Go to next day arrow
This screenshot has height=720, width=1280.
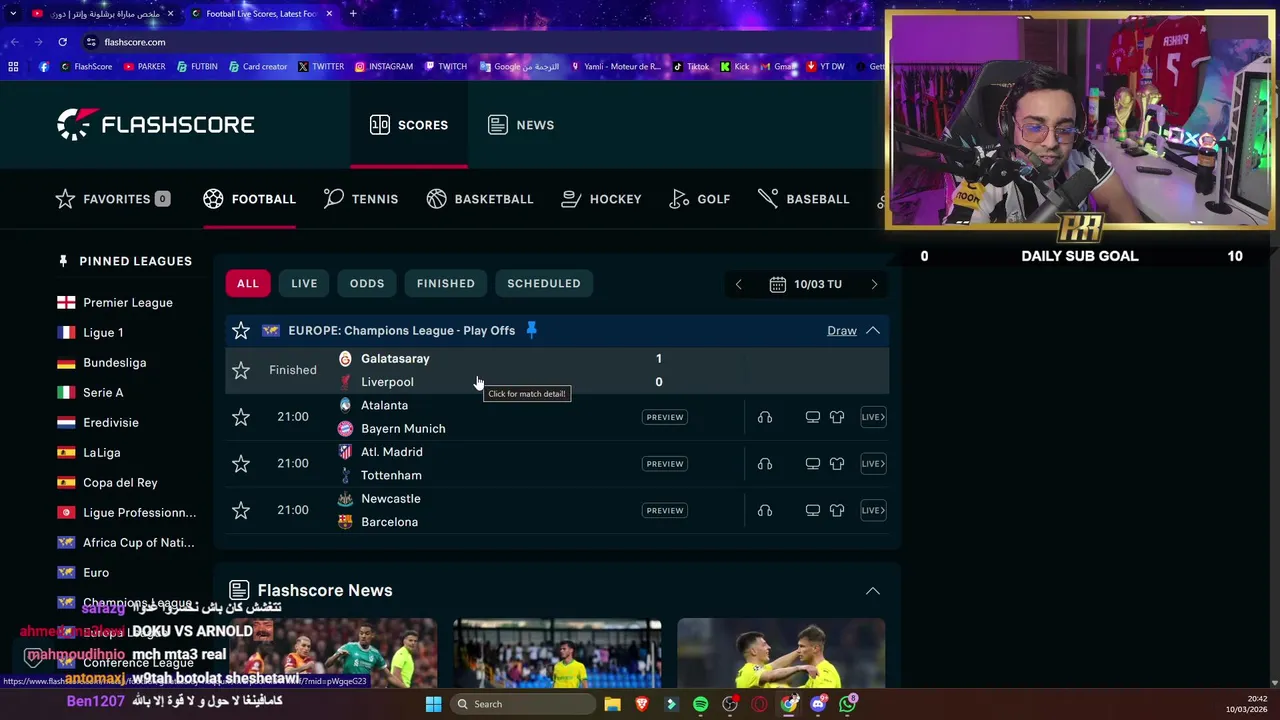pyautogui.click(x=874, y=284)
